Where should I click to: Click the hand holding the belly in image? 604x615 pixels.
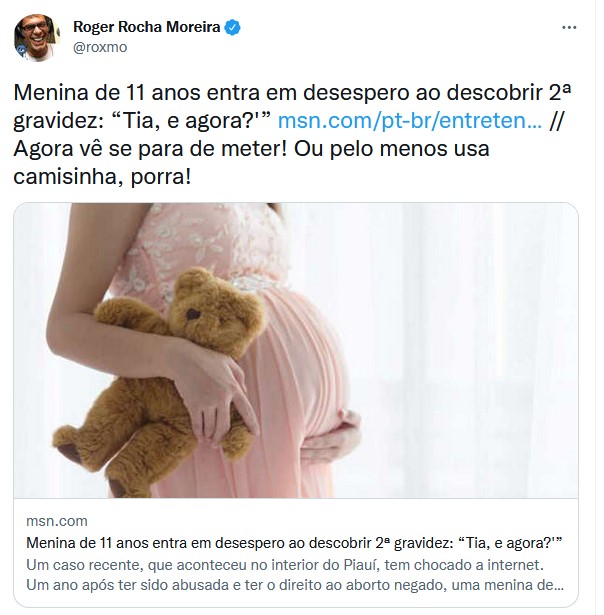[x=333, y=437]
